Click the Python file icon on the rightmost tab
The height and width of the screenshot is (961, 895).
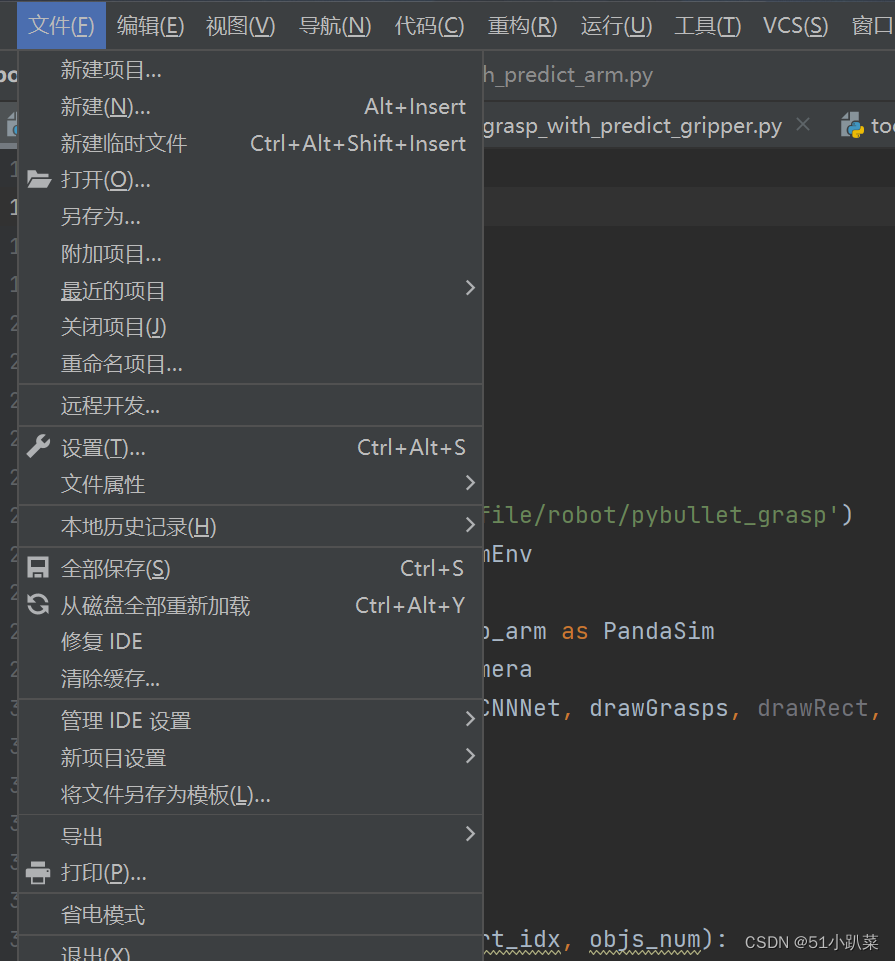[851, 125]
